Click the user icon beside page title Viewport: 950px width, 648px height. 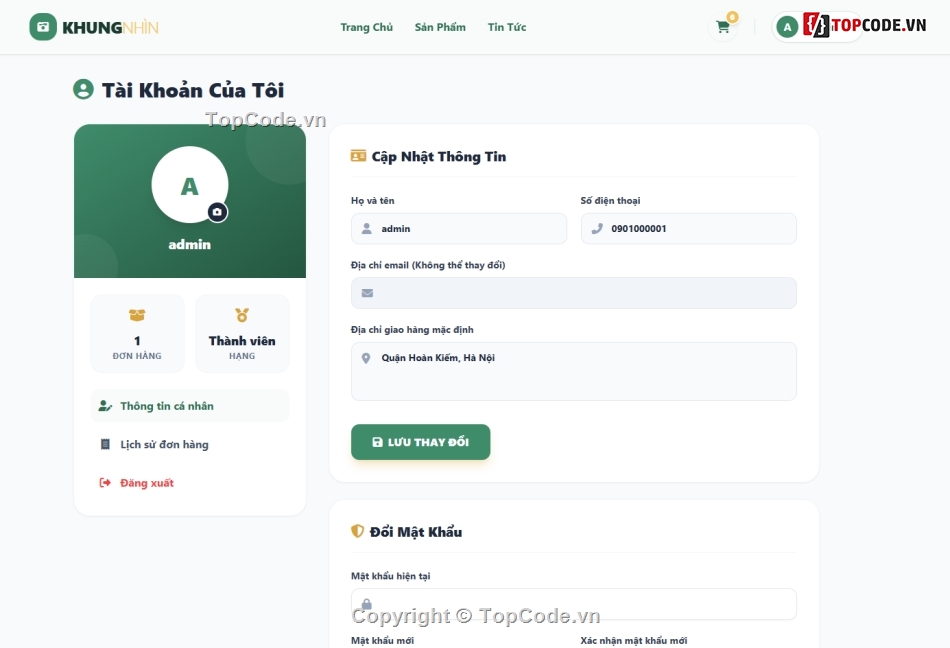pos(83,90)
